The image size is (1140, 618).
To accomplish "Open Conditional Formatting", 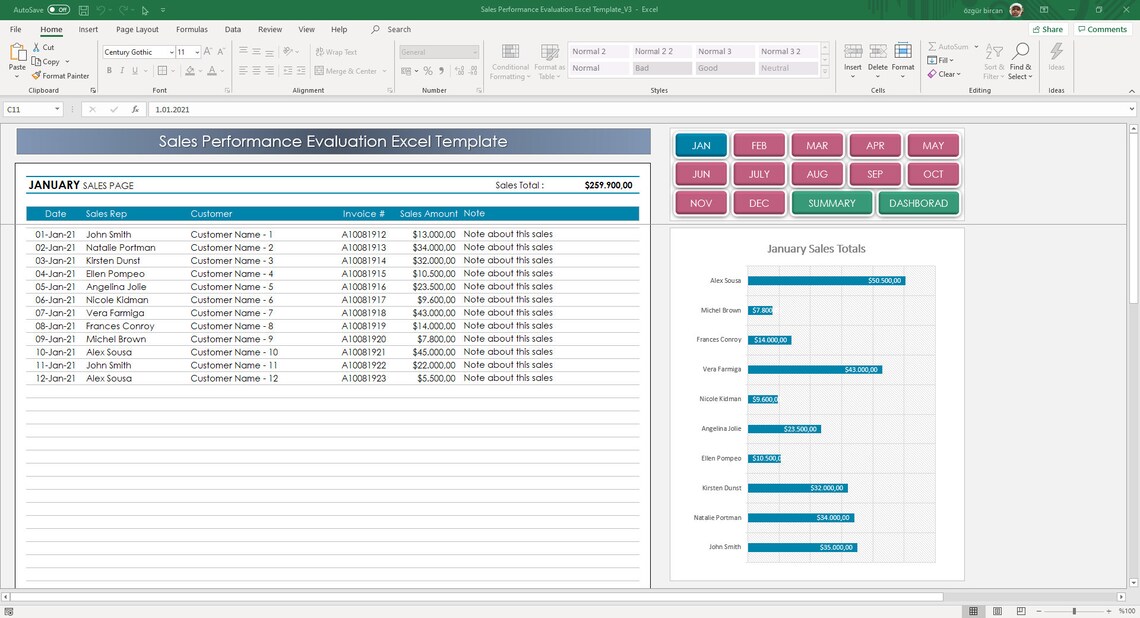I will click(510, 60).
